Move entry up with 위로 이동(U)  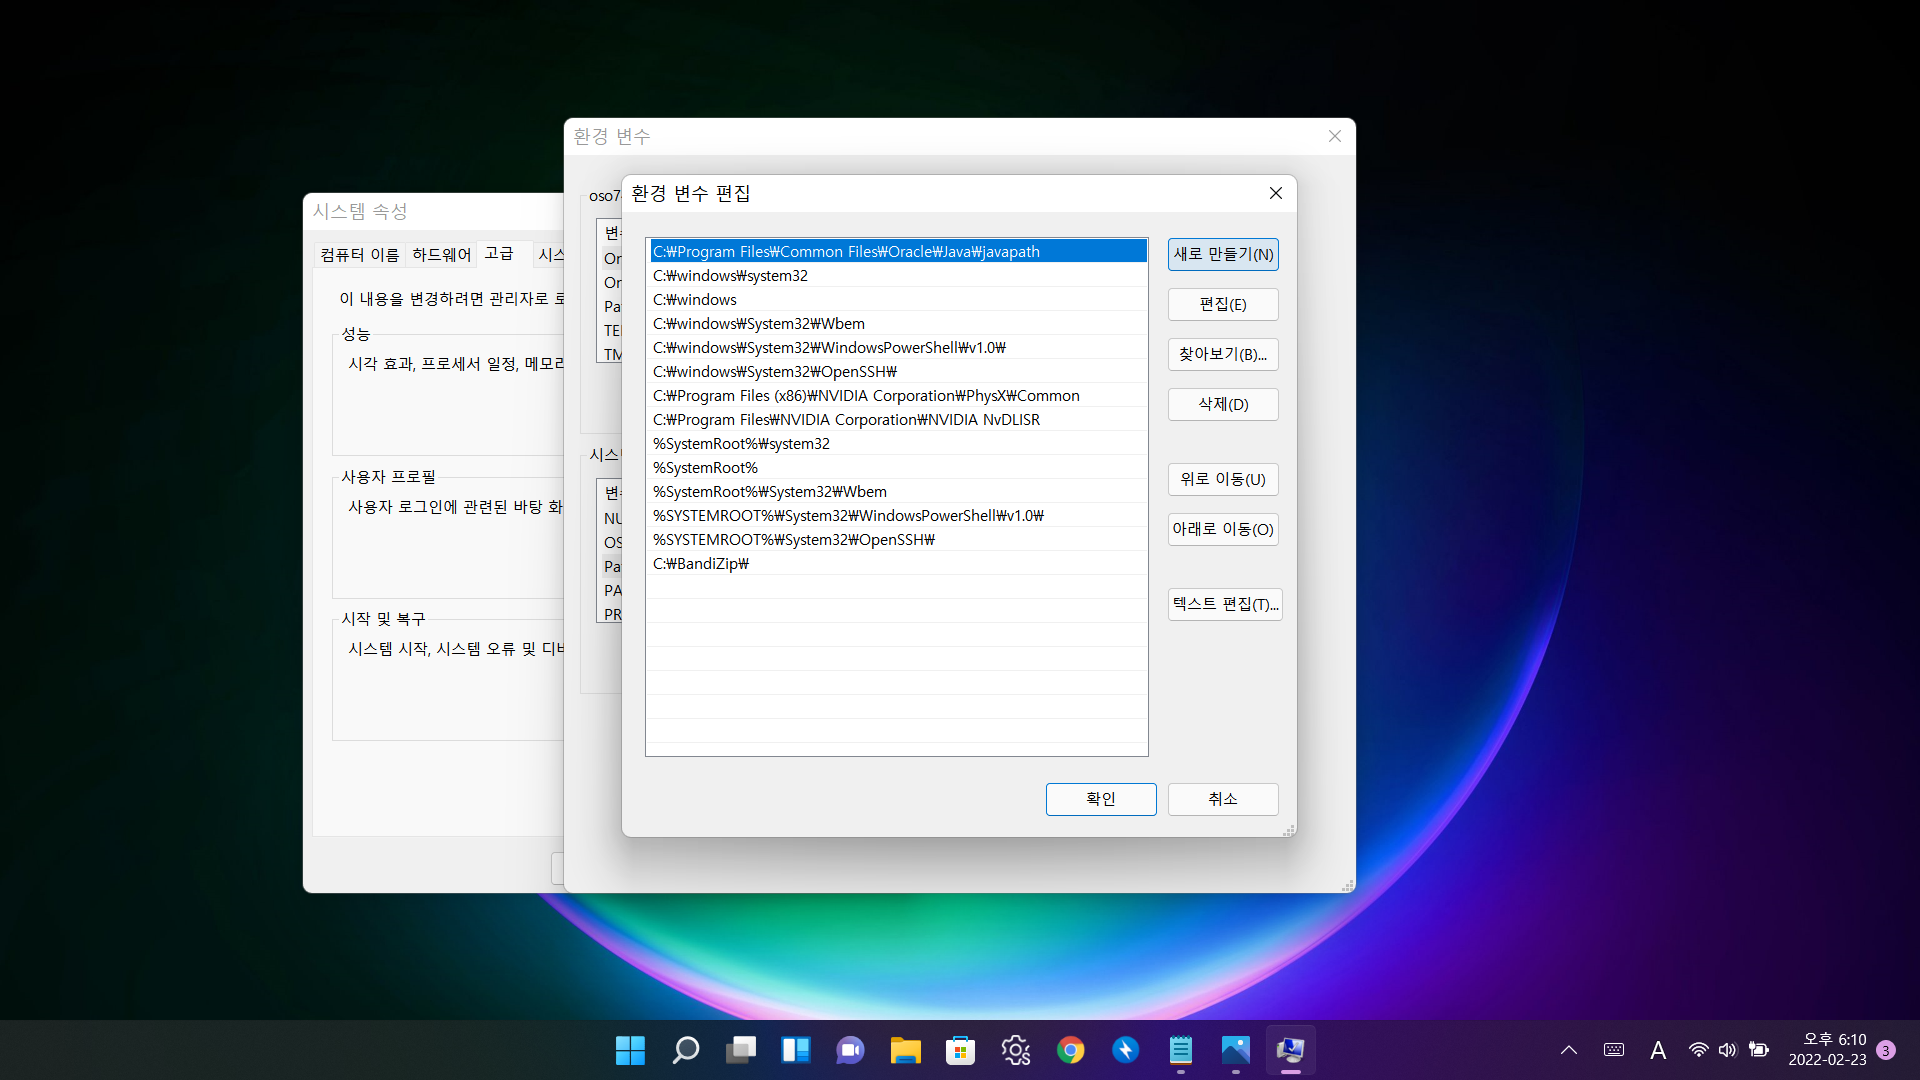(x=1223, y=479)
